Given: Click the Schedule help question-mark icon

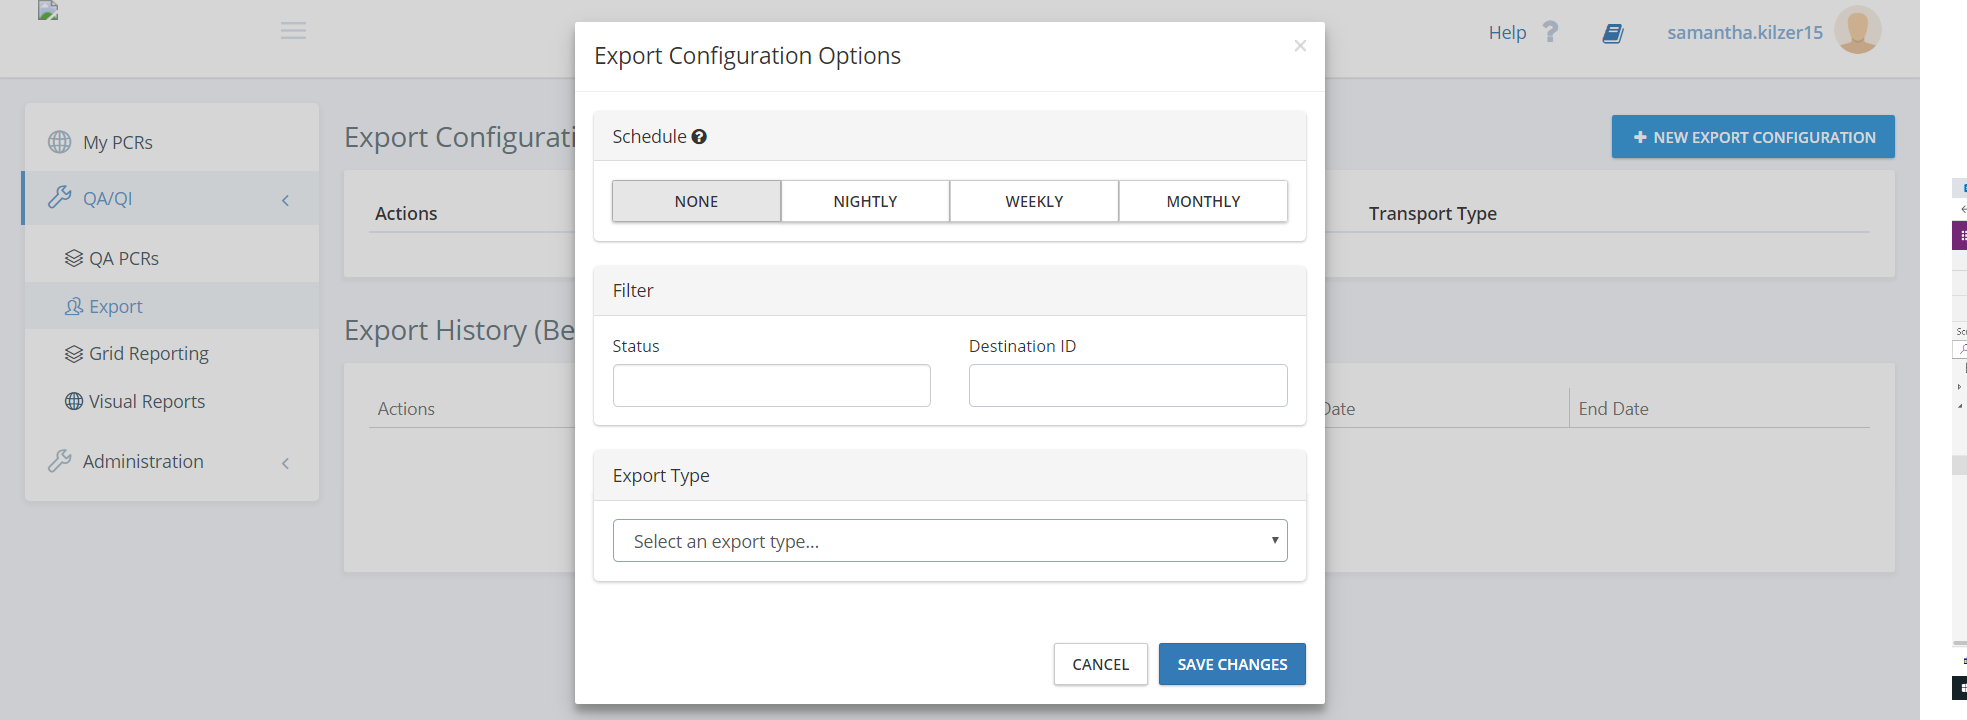Looking at the screenshot, I should pos(699,137).
